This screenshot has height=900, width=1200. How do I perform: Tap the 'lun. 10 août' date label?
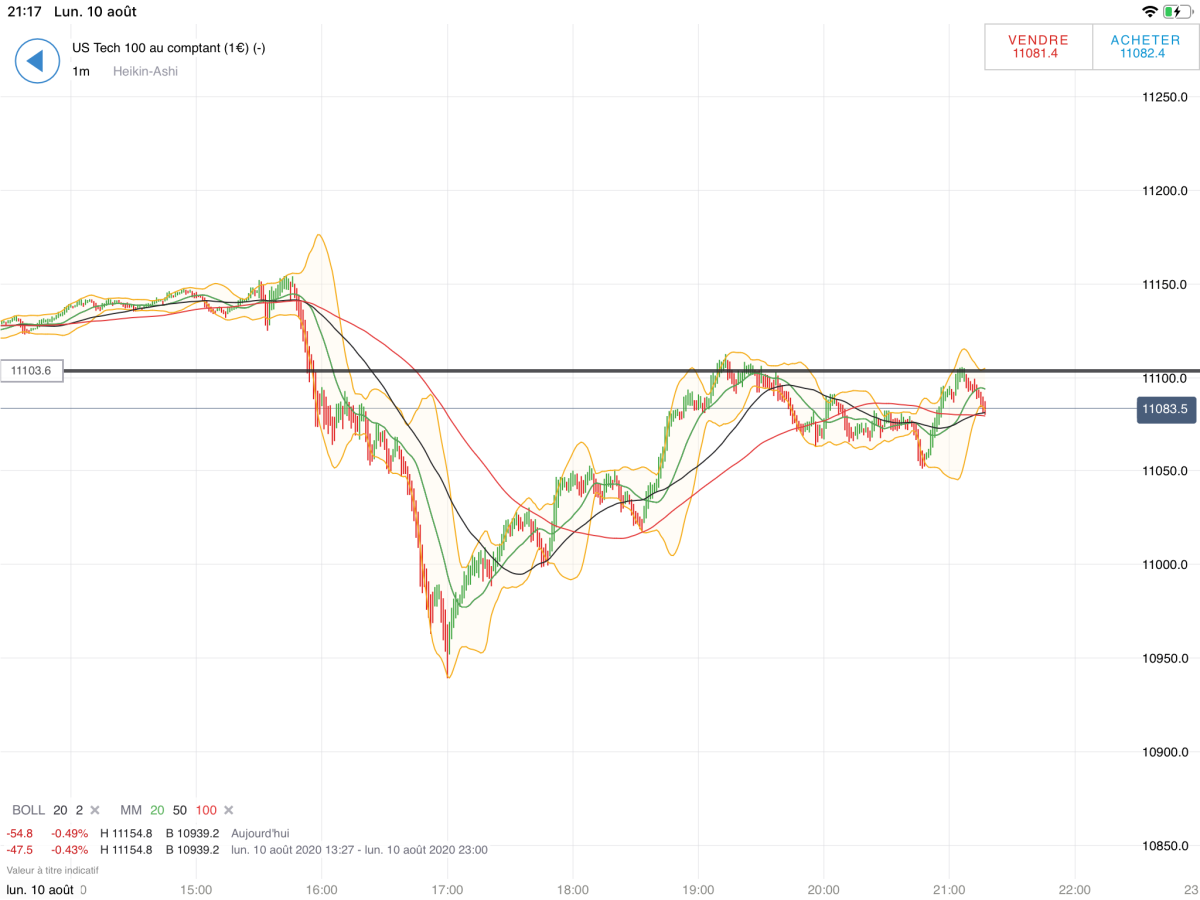coord(40,889)
